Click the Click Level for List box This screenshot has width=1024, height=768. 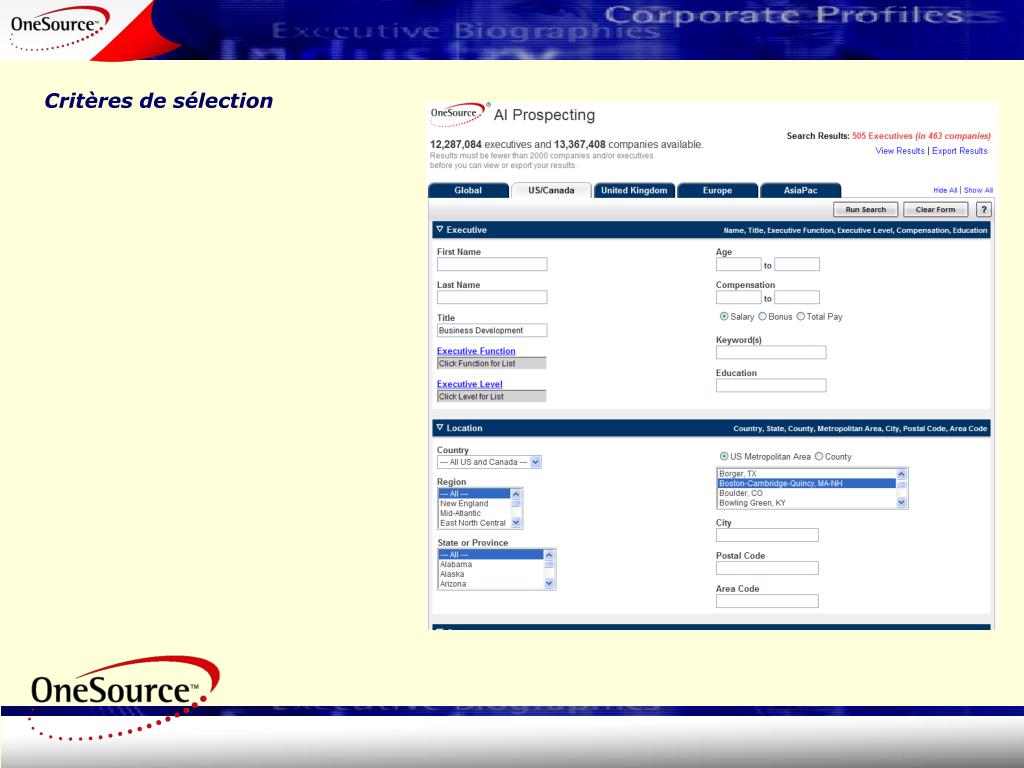tap(491, 396)
